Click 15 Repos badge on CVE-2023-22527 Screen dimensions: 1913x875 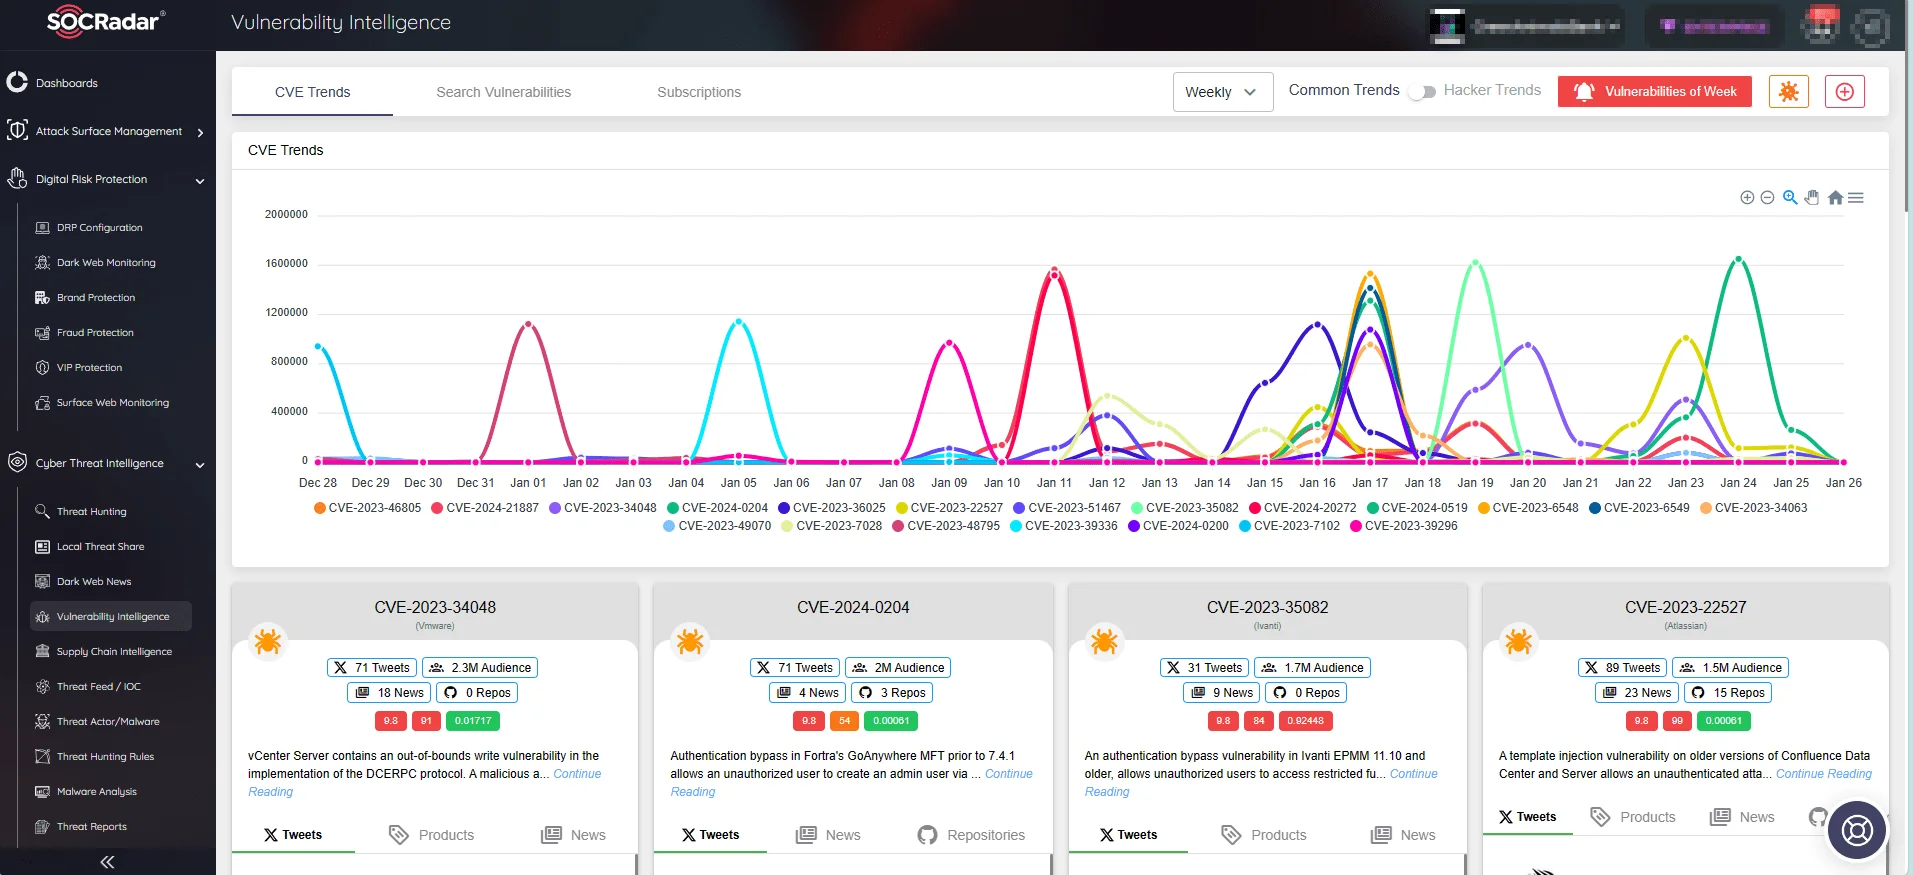1728,693
